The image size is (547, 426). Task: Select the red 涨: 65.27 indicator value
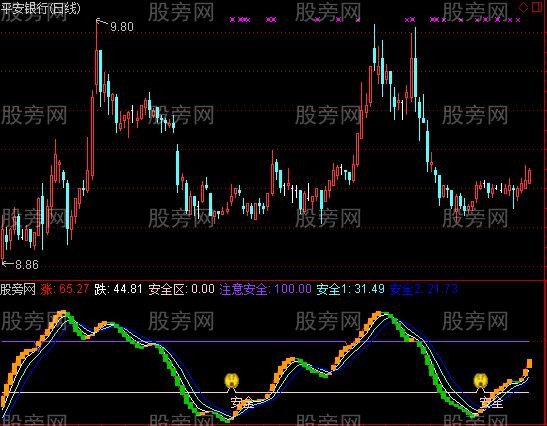pyautogui.click(x=65, y=289)
